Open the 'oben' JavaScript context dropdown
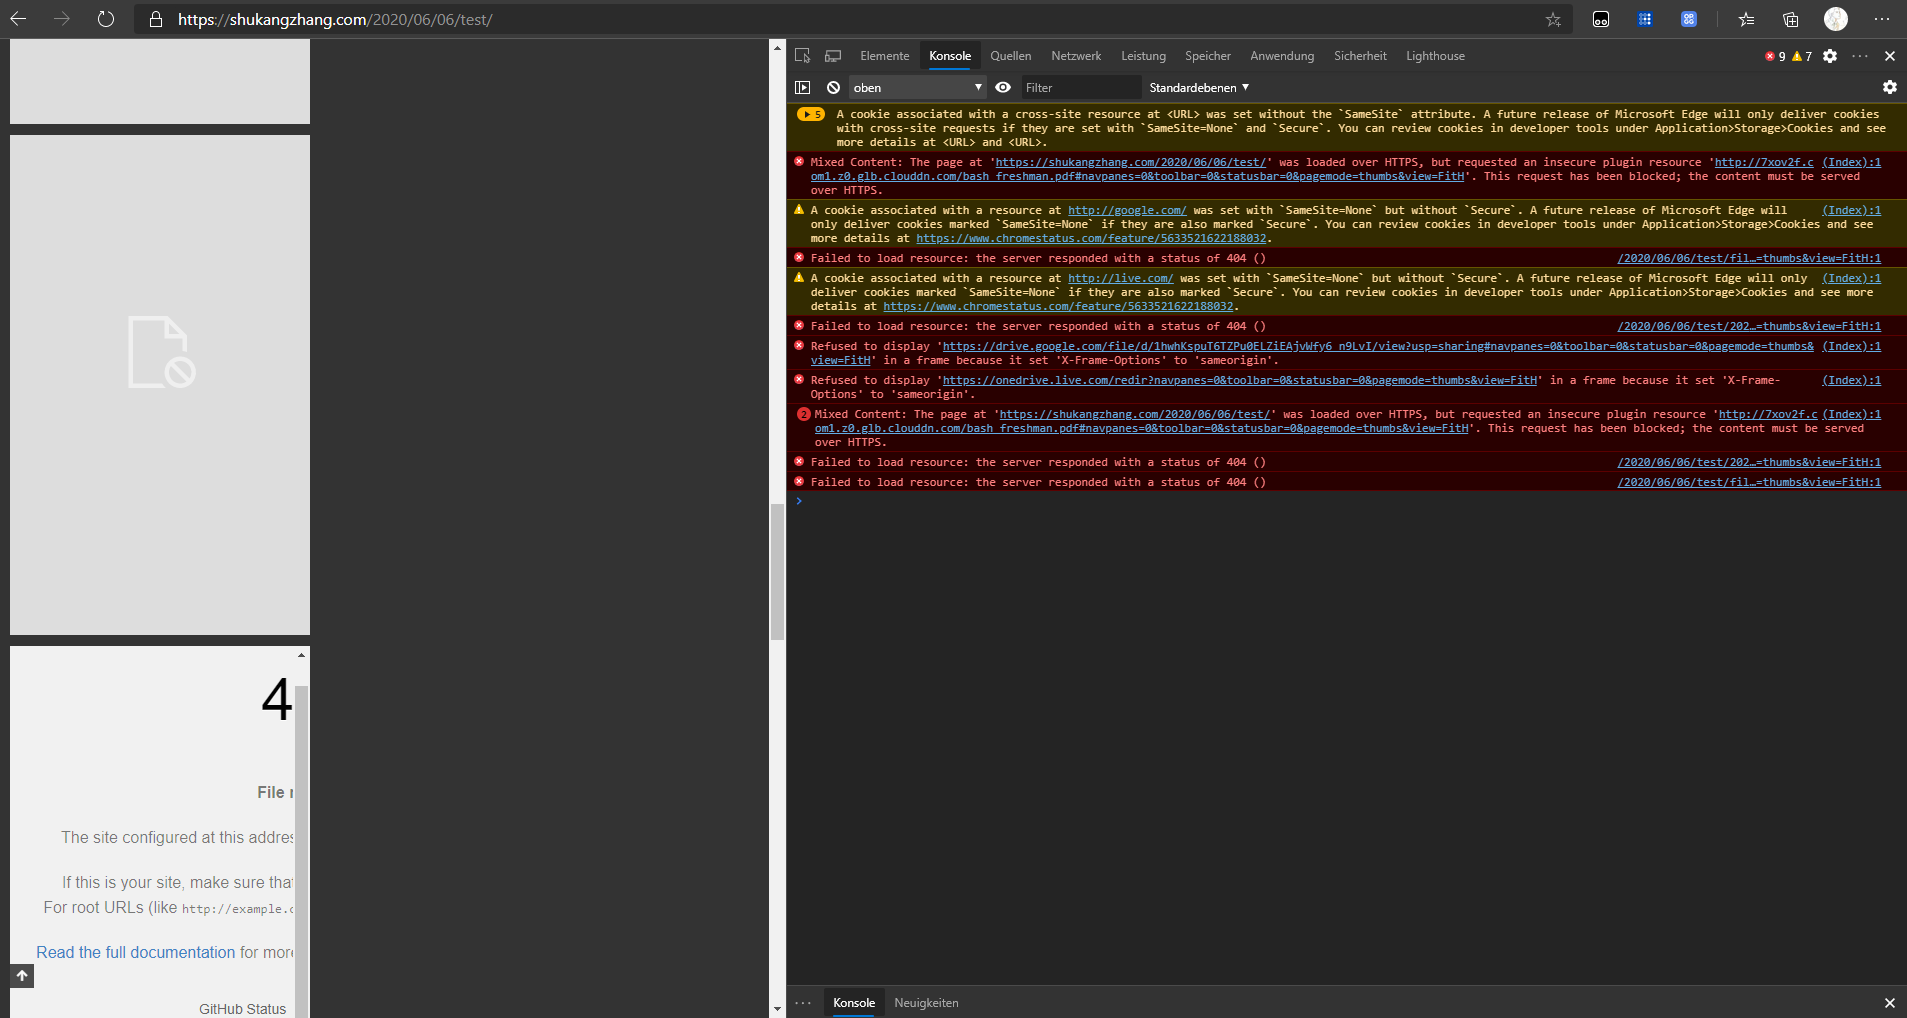Viewport: 1907px width, 1018px height. pos(917,88)
